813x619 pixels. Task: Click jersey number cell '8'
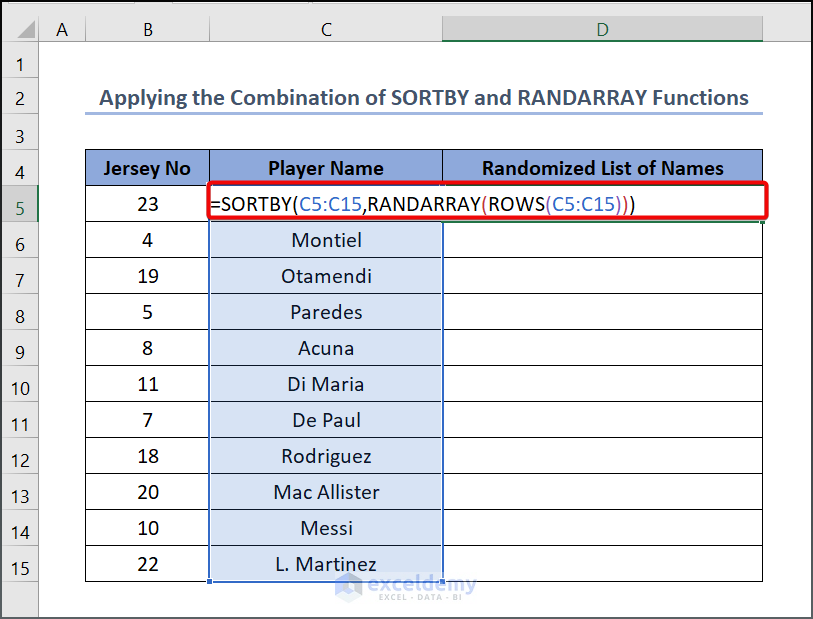pyautogui.click(x=148, y=348)
